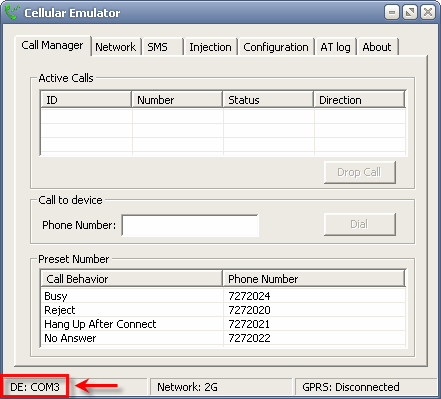Select the Reject preset row
The width and height of the screenshot is (441, 399).
pos(223,310)
